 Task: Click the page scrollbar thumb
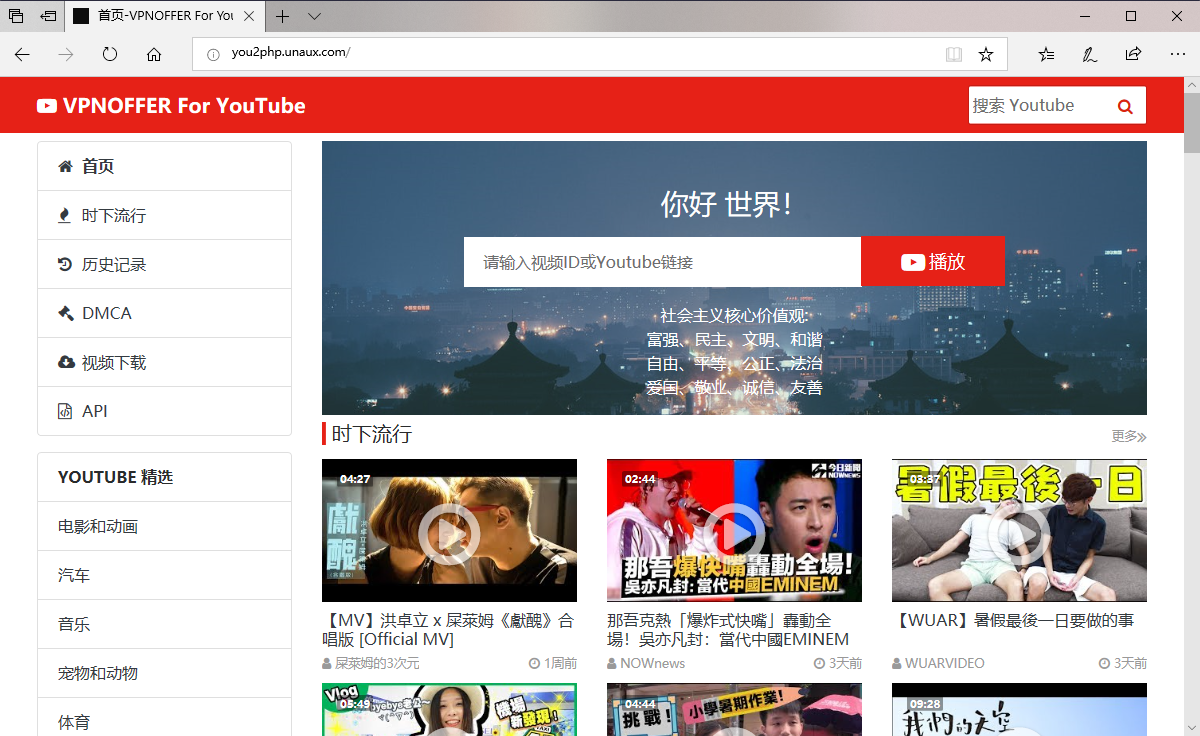tap(1191, 123)
